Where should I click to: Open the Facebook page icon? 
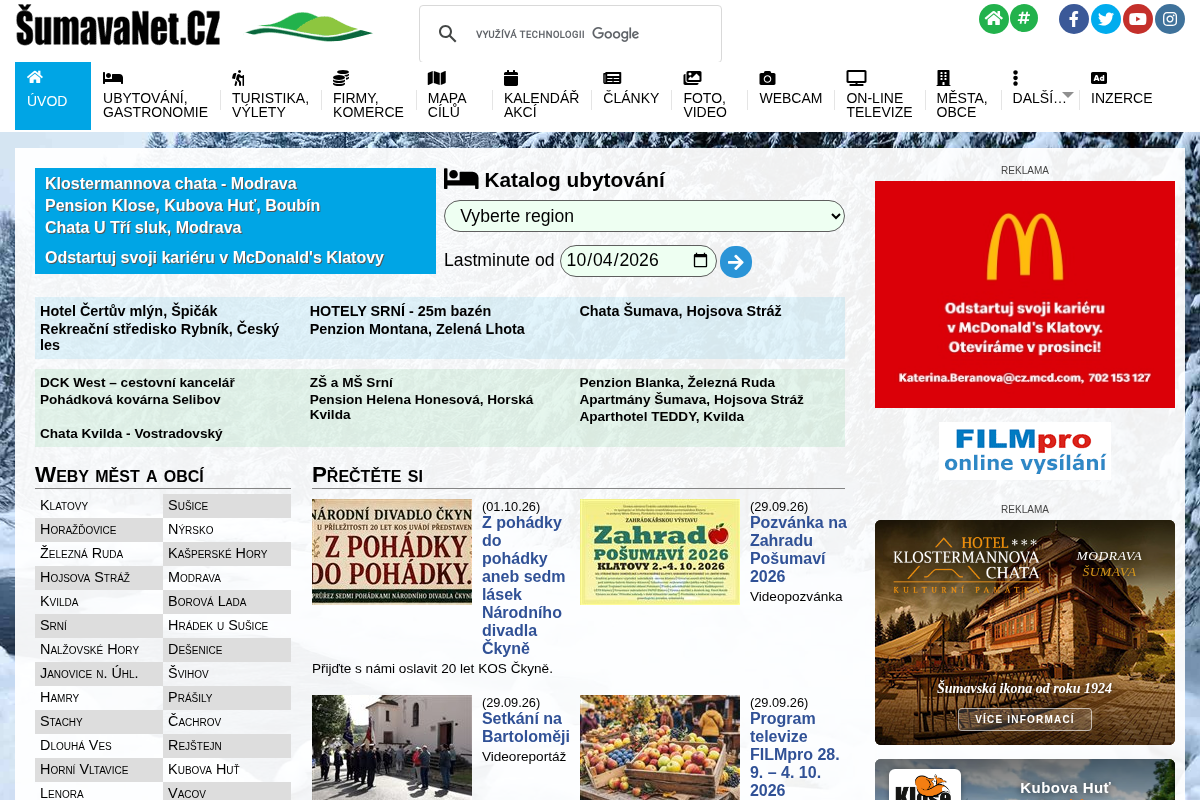tap(1074, 19)
